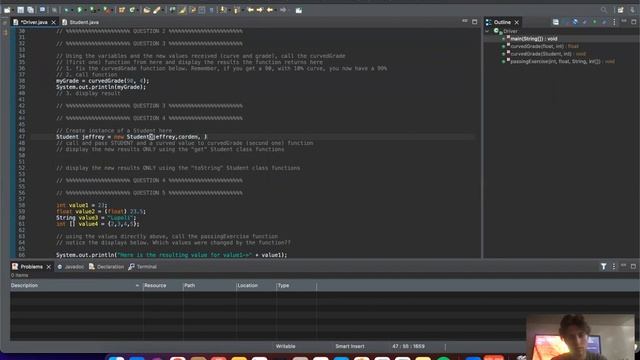Screen dimensions: 640x360
Task: Open dropdown arrow next to Search flashlight icon
Action: point(162,10)
